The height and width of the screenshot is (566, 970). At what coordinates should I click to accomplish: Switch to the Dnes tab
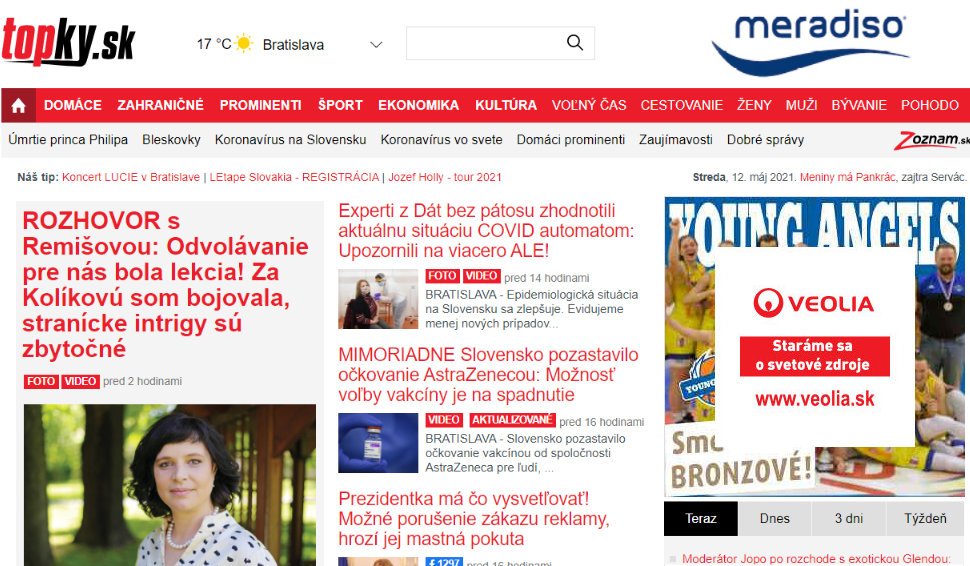[x=775, y=518]
